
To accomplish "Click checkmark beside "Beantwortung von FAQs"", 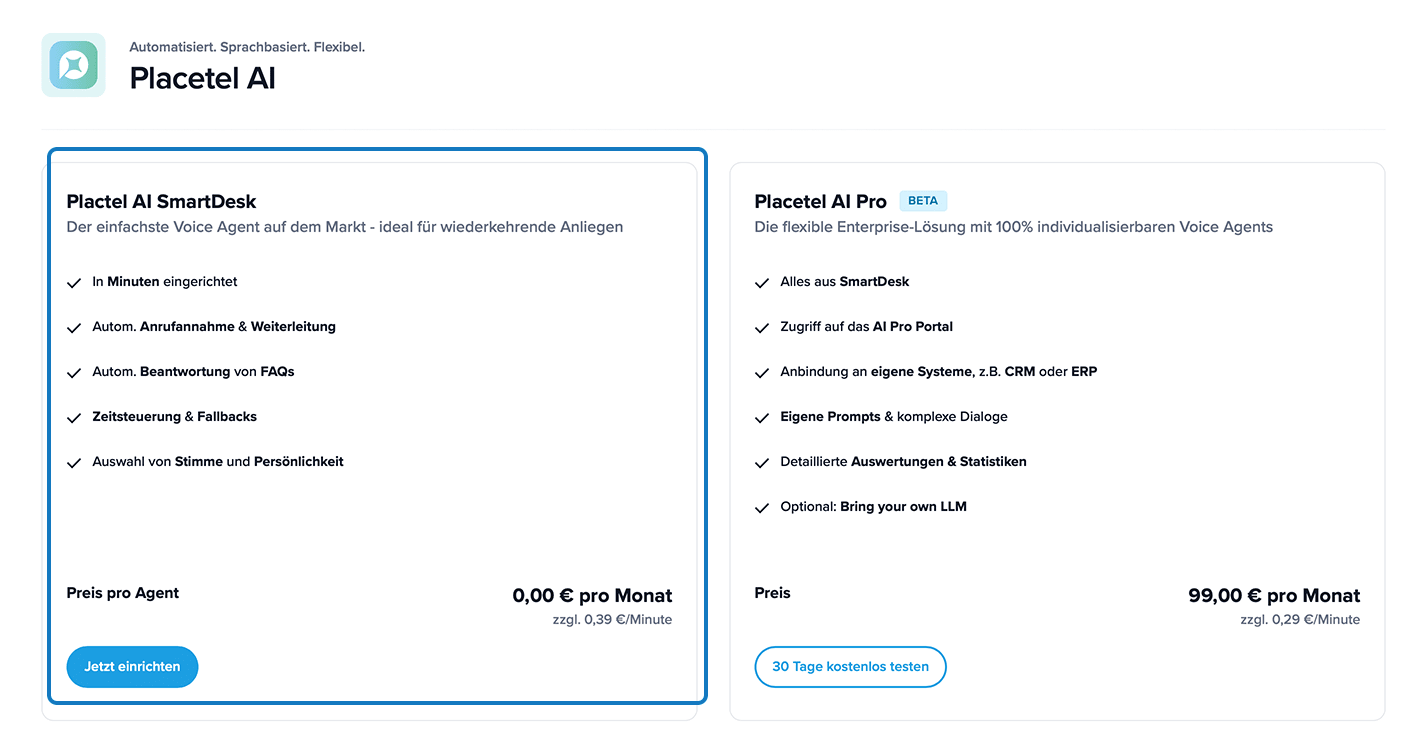I will click(74, 373).
